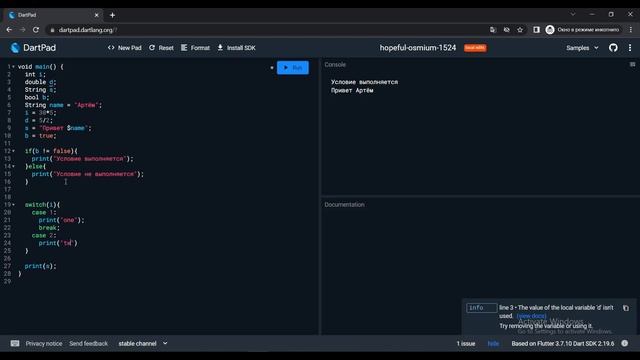Collapse the else block on line 14

pos(13,166)
